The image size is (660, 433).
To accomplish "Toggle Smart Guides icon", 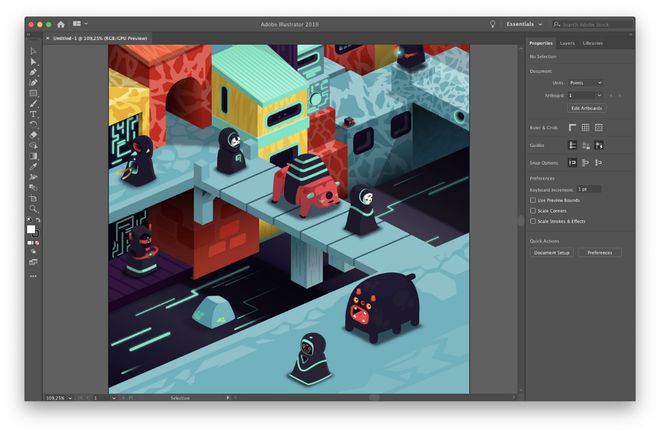I will pos(599,145).
